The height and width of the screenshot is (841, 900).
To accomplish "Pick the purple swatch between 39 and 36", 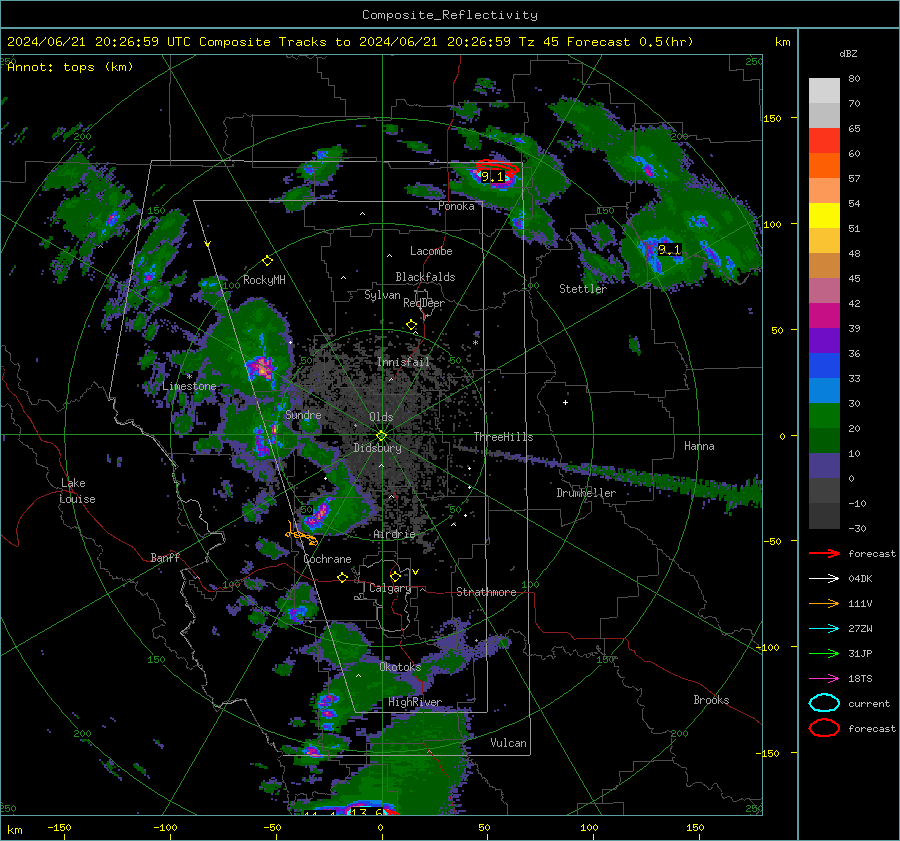I will [x=824, y=340].
